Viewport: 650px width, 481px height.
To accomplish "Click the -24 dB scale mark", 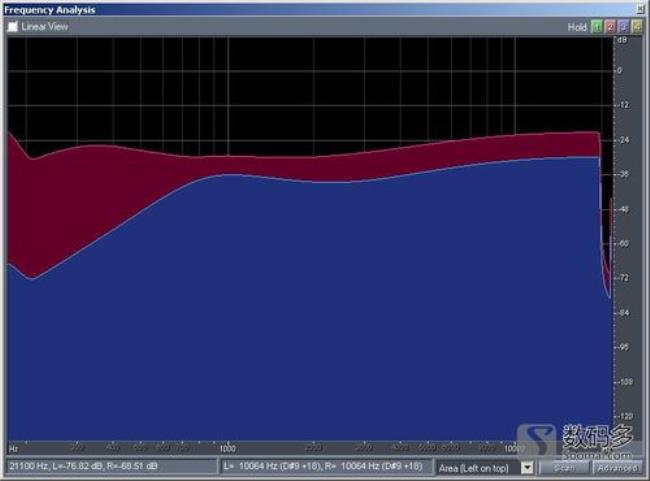I will click(624, 140).
